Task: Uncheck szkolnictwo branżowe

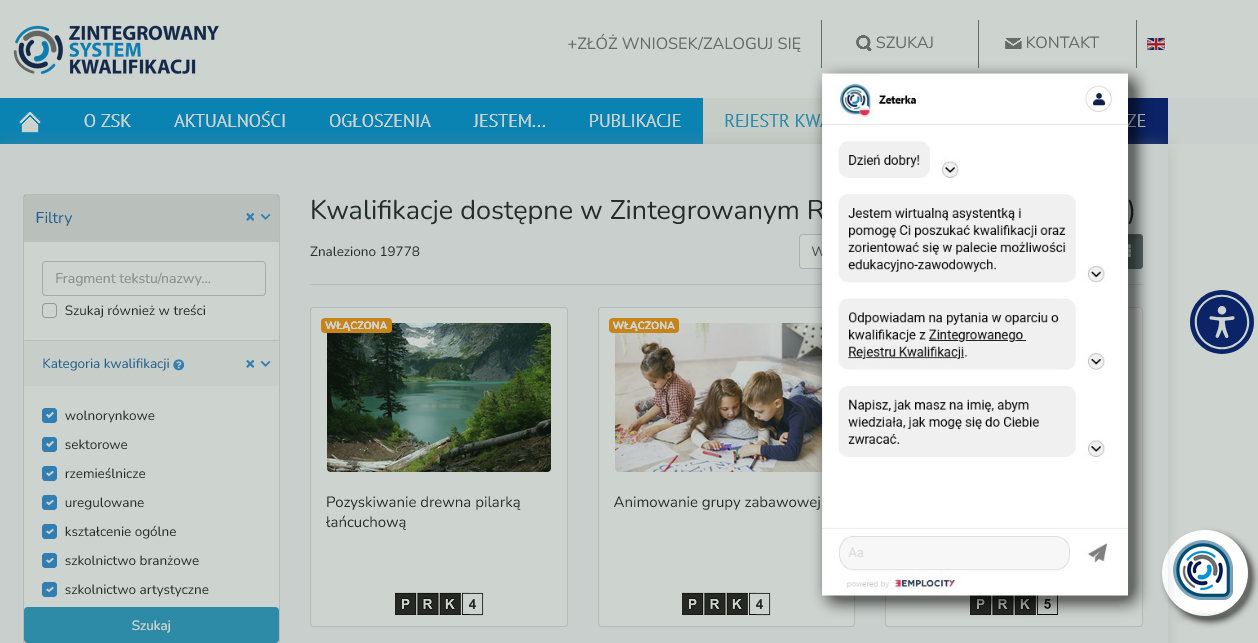Action: tap(49, 560)
